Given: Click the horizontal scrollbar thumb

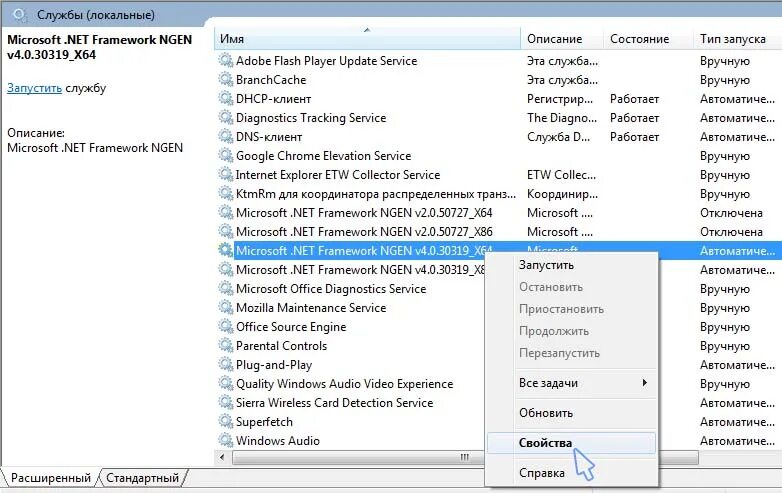Looking at the screenshot, I should click(465, 457).
